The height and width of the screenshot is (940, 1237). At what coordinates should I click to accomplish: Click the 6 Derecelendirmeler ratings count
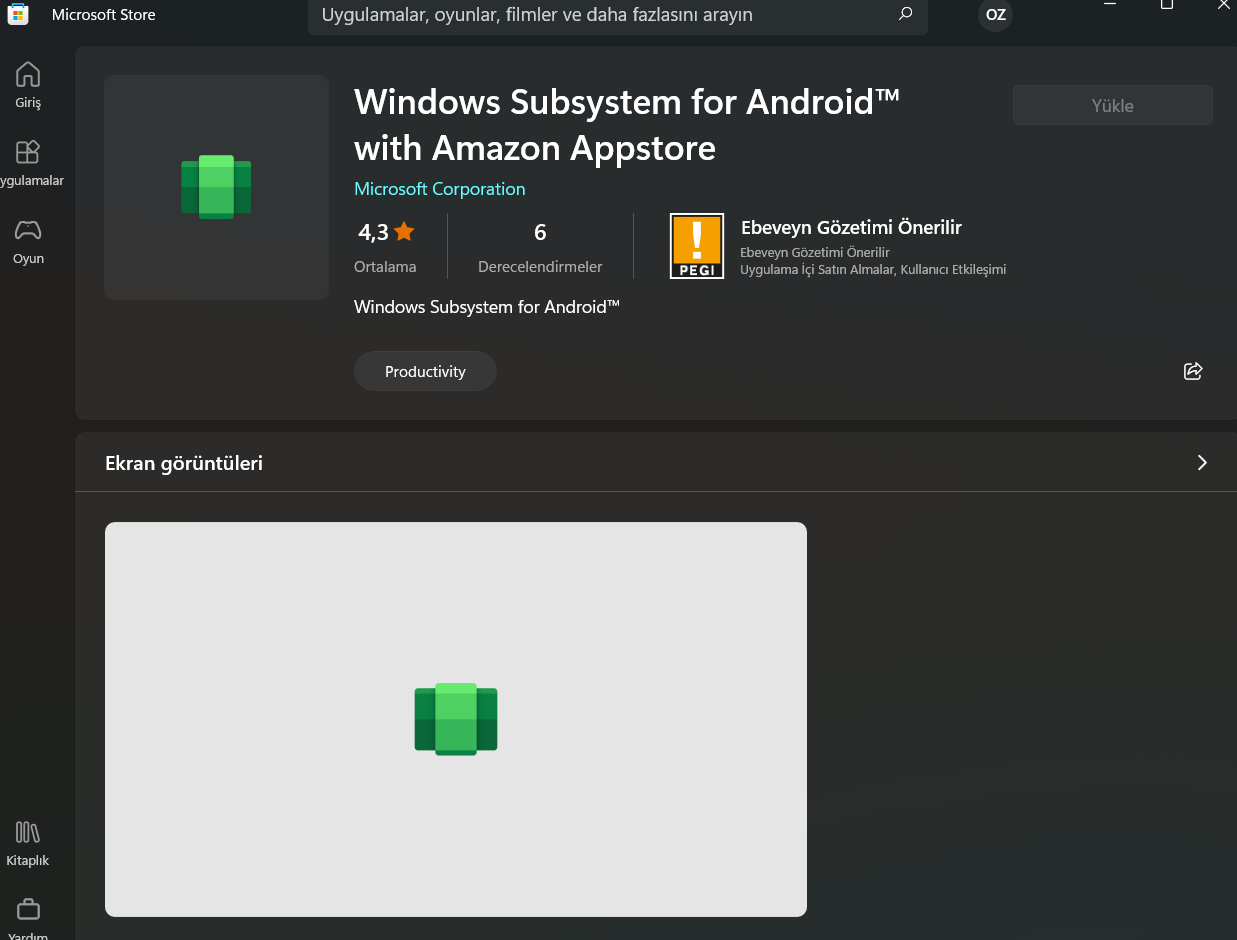tap(540, 247)
